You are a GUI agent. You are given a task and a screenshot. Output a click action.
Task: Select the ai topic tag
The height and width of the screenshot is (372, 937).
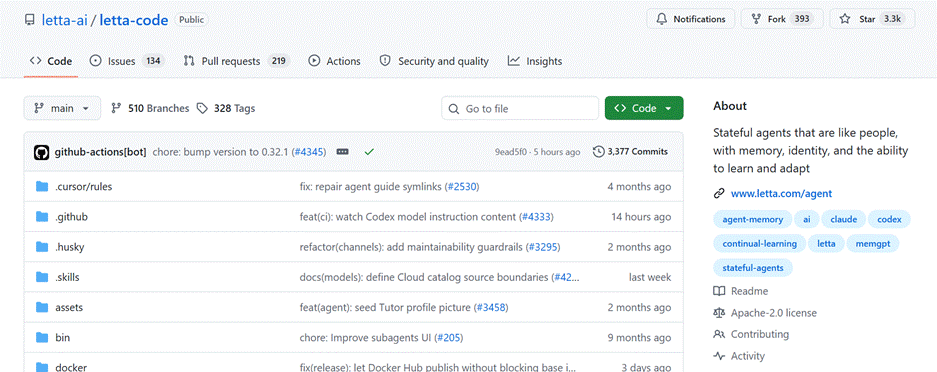click(x=806, y=219)
